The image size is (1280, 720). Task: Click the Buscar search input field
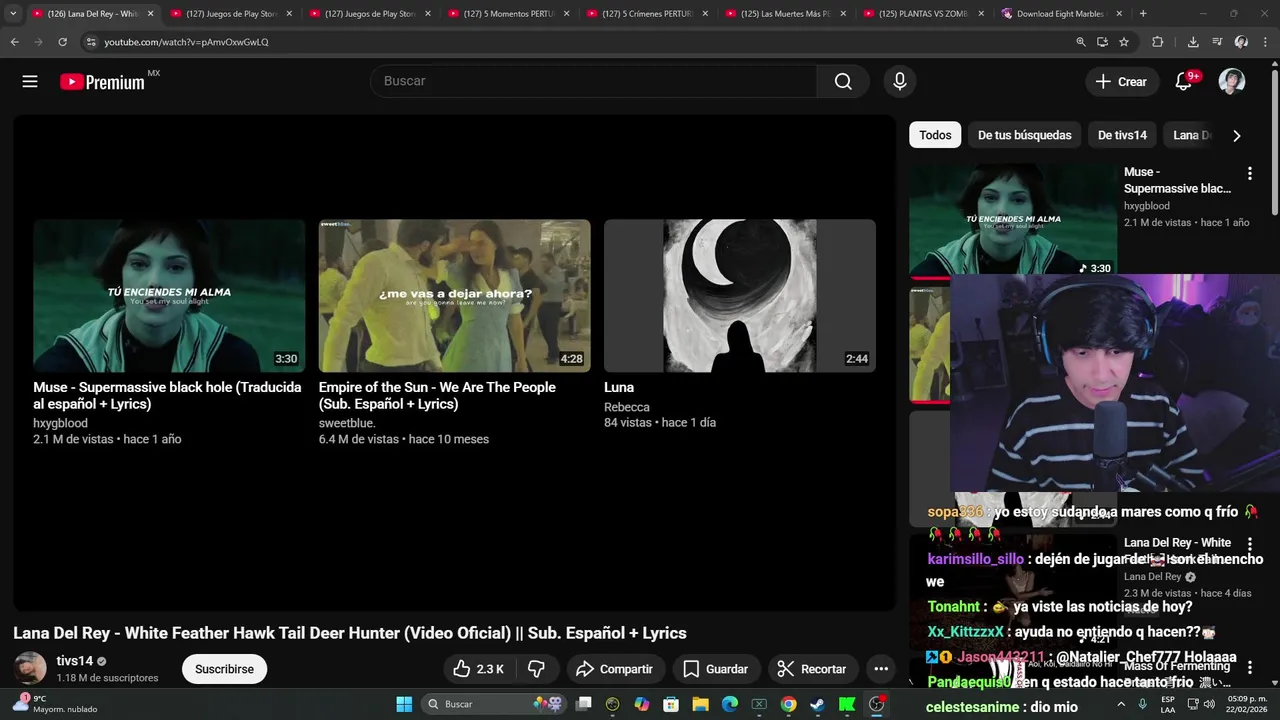[594, 81]
